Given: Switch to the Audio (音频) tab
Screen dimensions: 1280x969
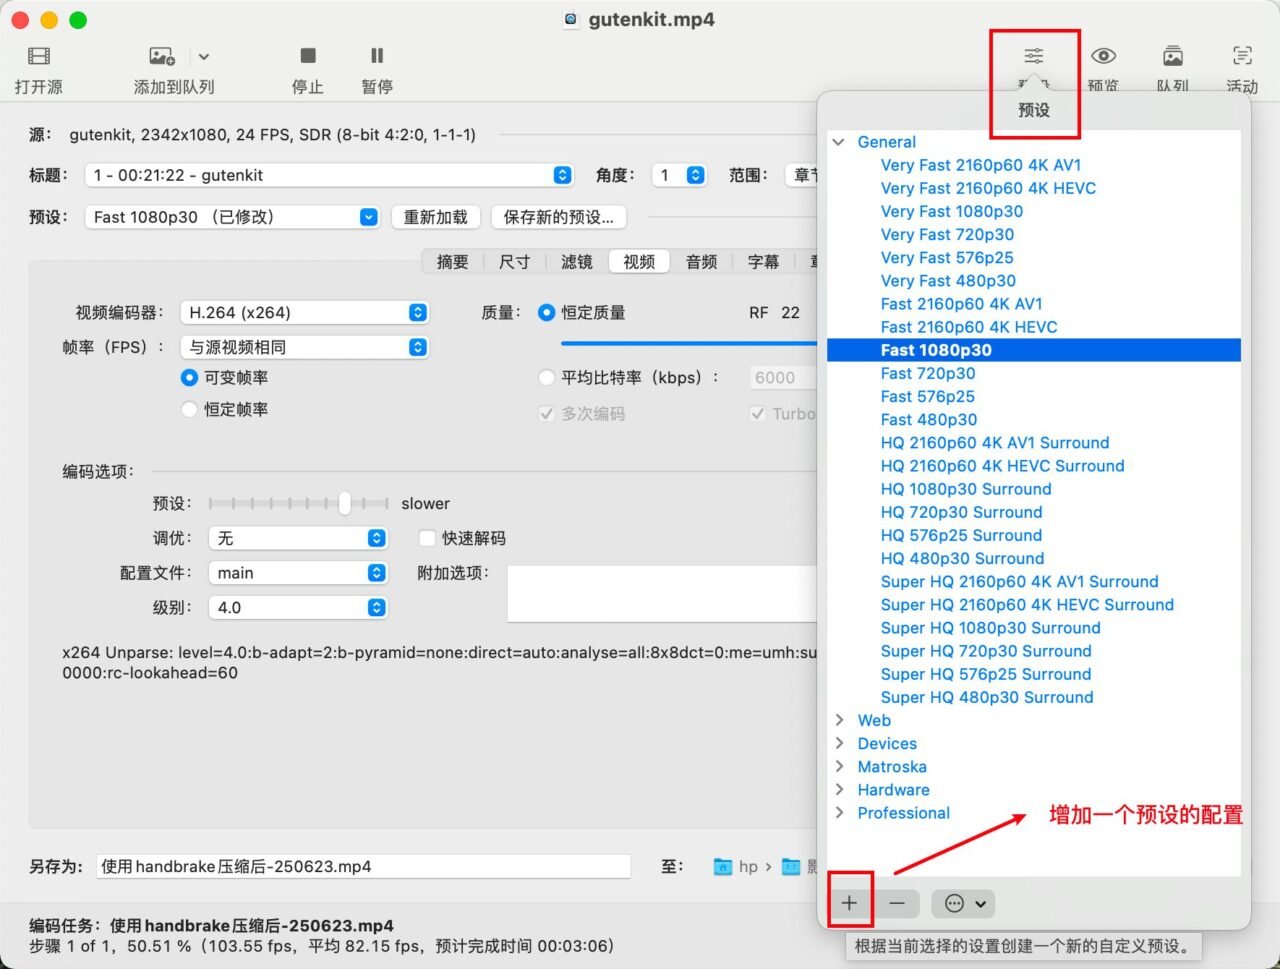Looking at the screenshot, I should (x=701, y=261).
